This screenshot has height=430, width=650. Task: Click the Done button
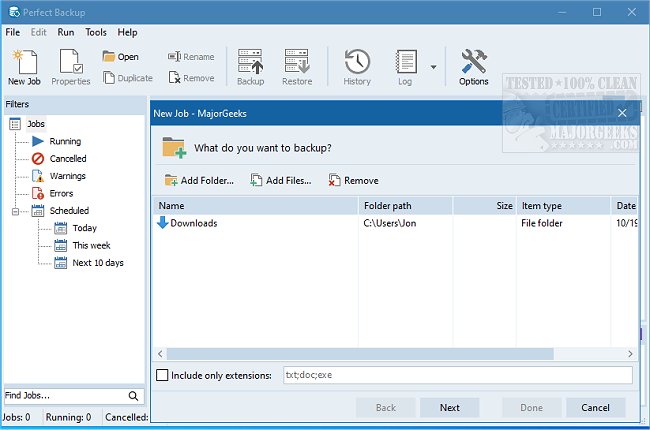tap(531, 408)
